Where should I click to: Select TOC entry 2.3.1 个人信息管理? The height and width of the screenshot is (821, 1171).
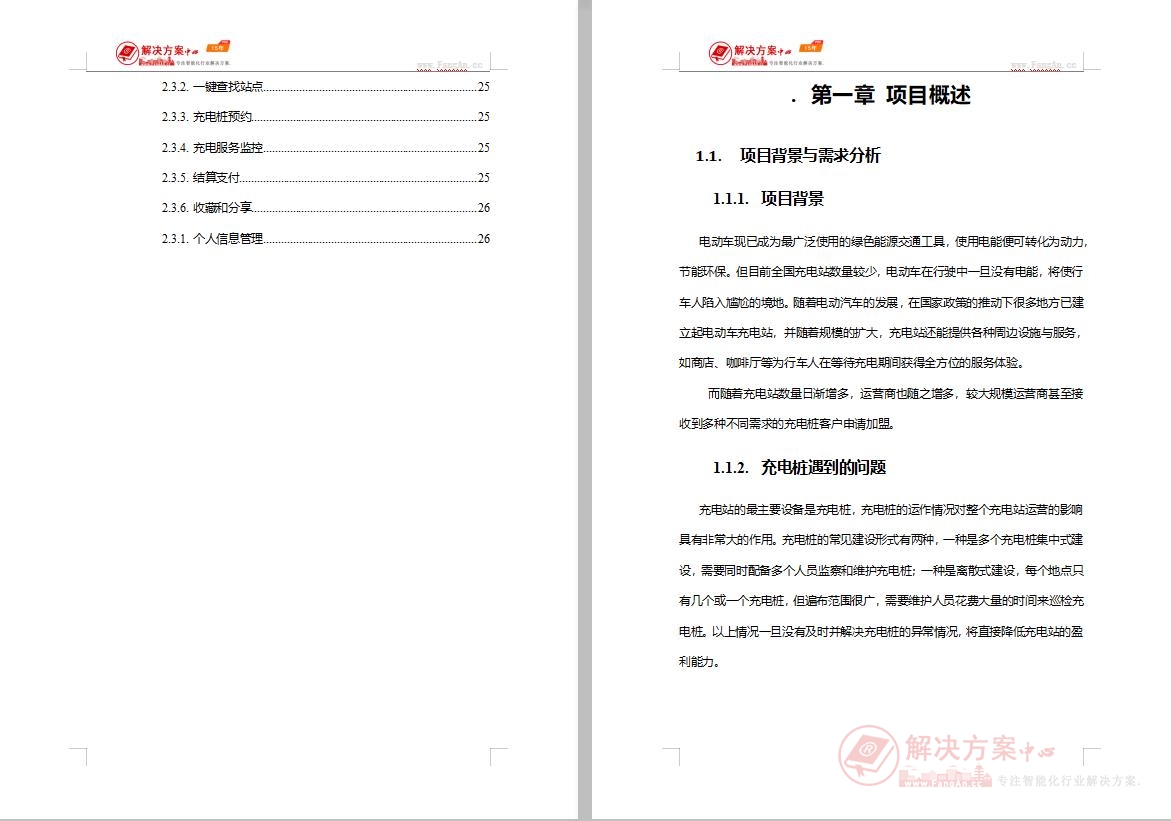(326, 238)
